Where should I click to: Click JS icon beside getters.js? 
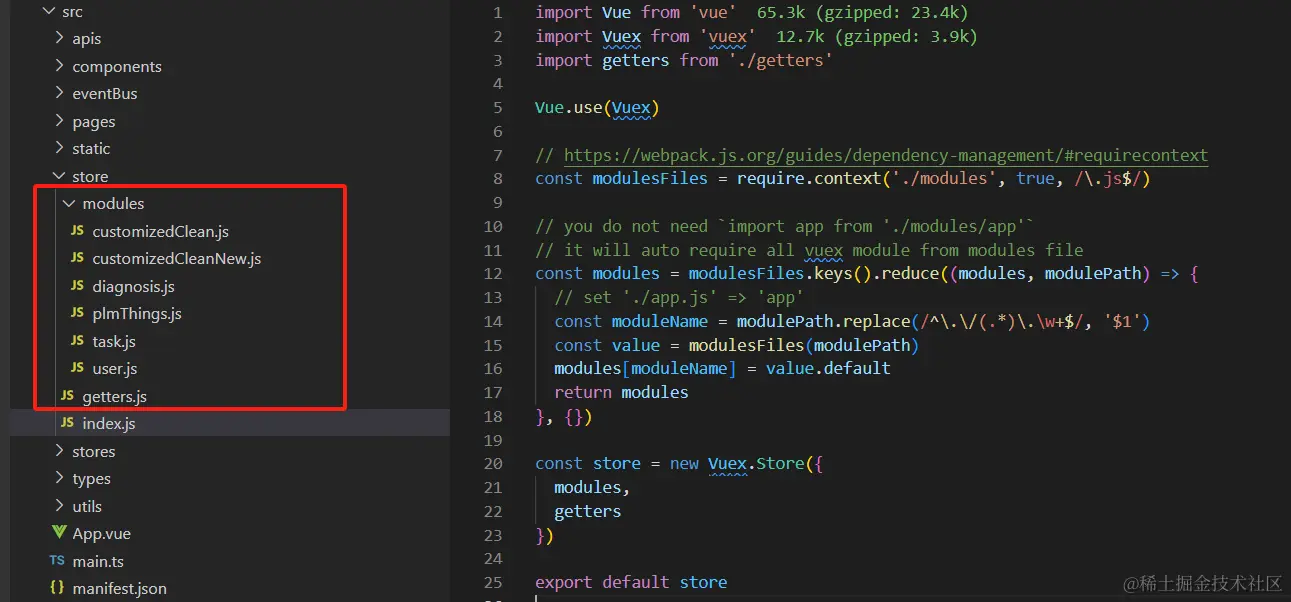[x=67, y=396]
